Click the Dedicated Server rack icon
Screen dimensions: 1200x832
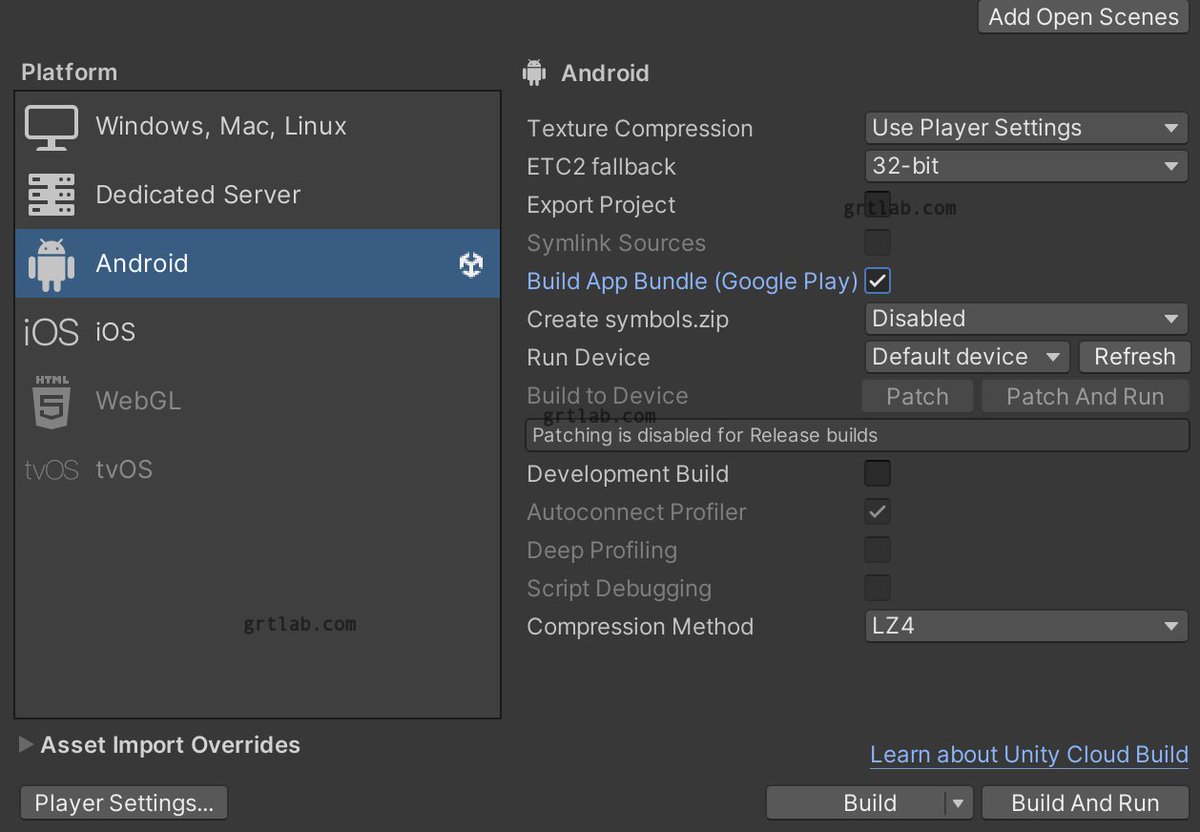click(51, 195)
